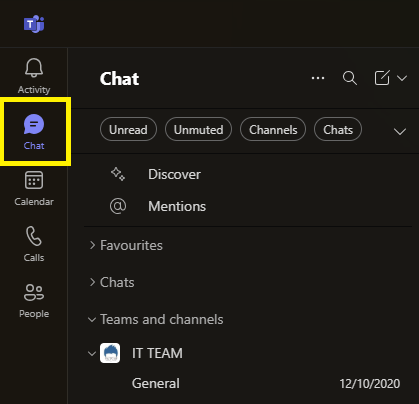419x404 pixels.
Task: Toggle the Chats filter pill
Action: tap(338, 129)
